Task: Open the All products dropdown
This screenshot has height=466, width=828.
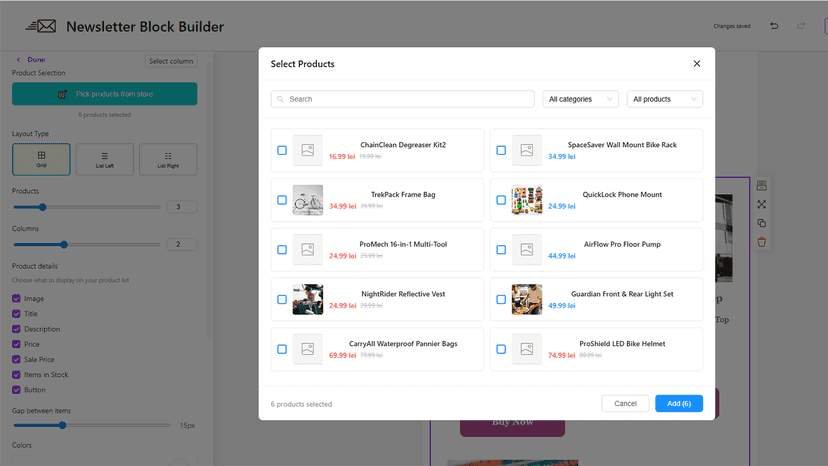Action: [x=664, y=99]
